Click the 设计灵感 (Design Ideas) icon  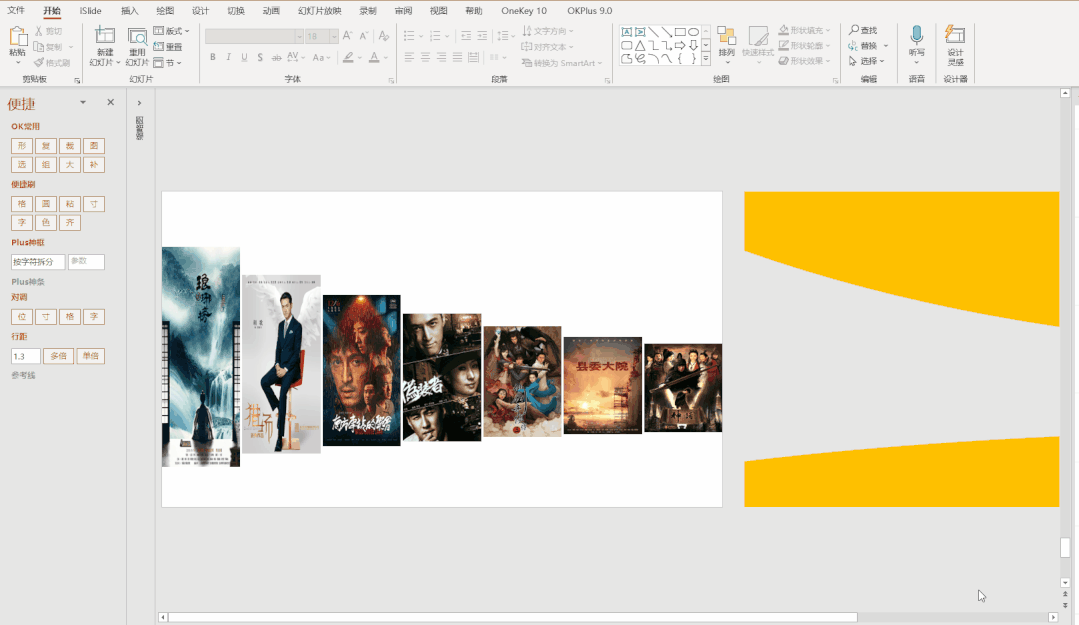pos(955,35)
